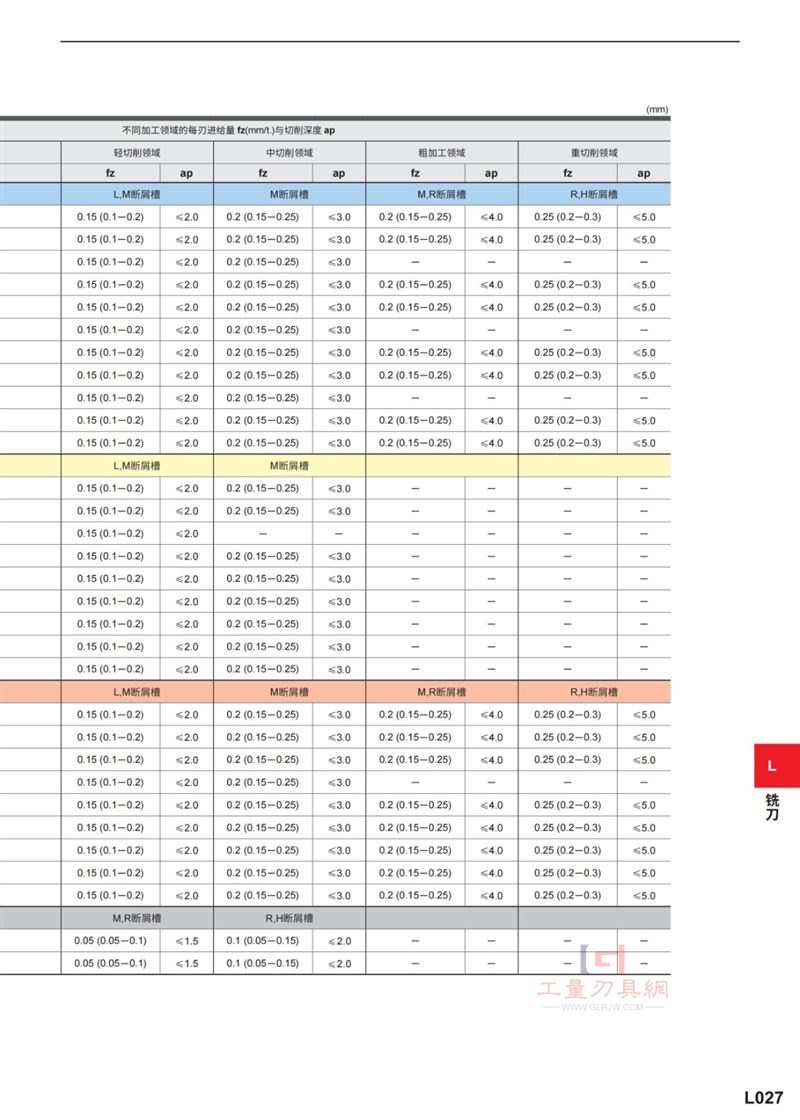Click ≤1.5 in the last table row
The width and height of the screenshot is (800, 1120).
click(187, 964)
